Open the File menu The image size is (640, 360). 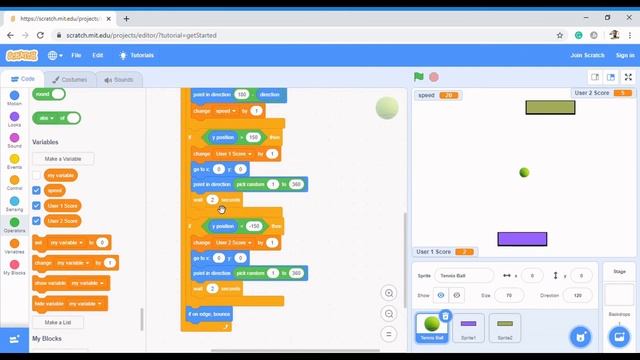[76, 55]
